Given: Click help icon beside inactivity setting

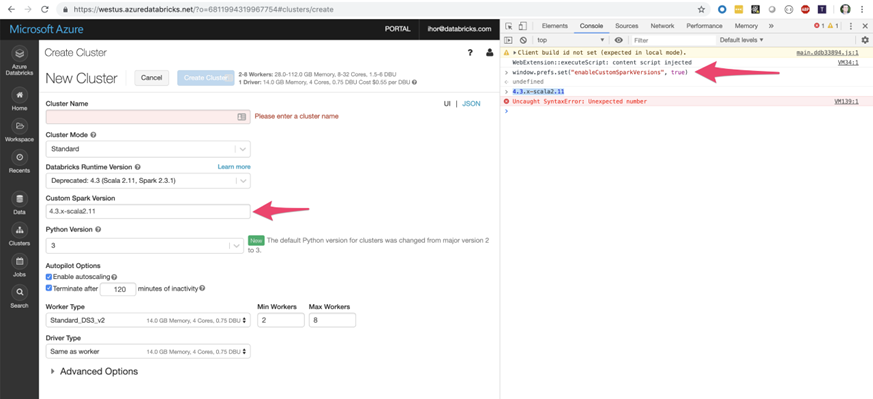Looking at the screenshot, I should (202, 288).
